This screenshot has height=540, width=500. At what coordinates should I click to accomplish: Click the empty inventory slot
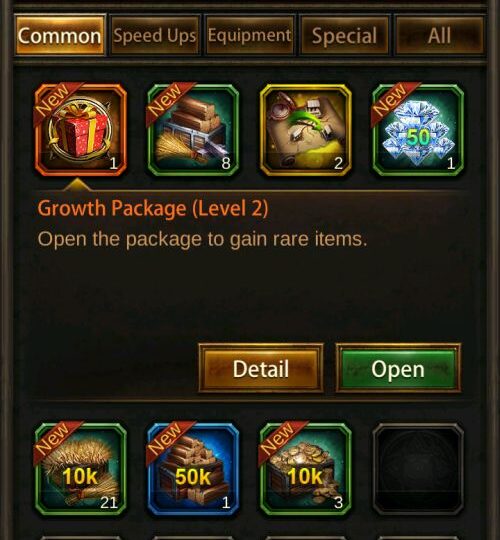418,469
